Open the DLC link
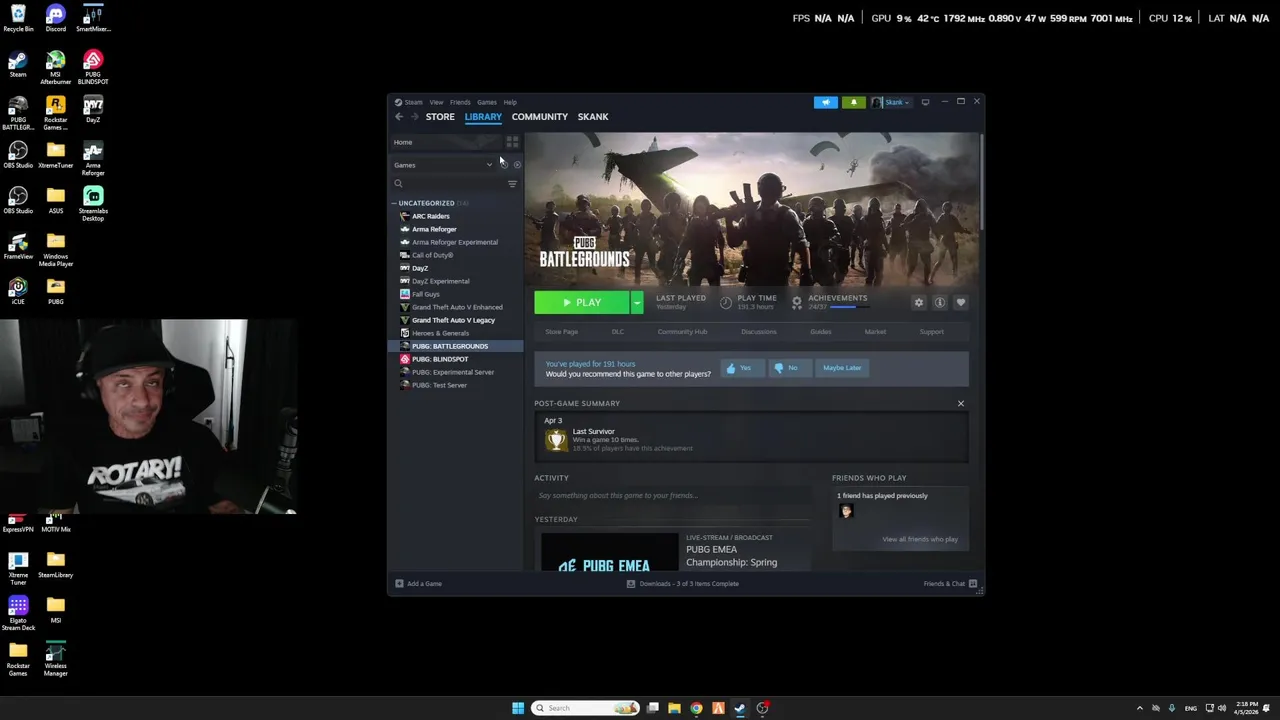 click(x=618, y=332)
